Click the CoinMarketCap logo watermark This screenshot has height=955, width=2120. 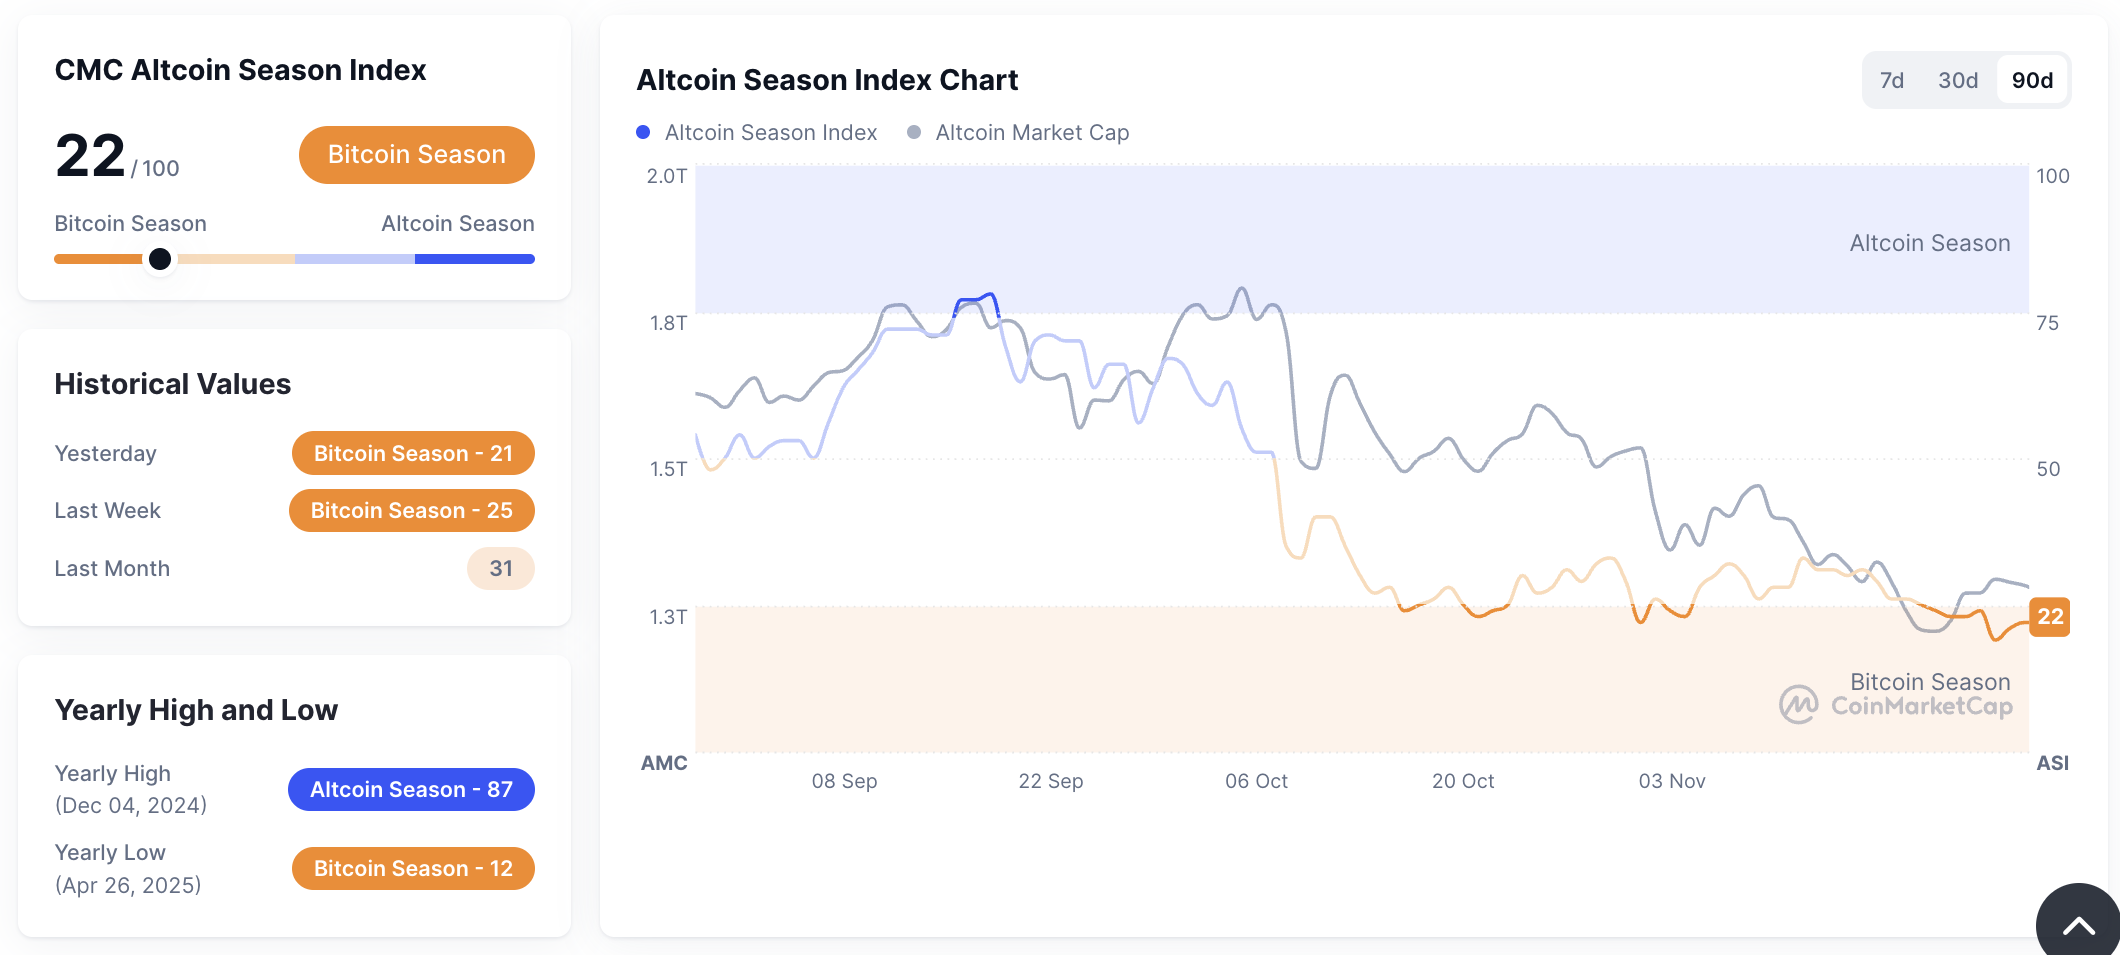[1896, 705]
